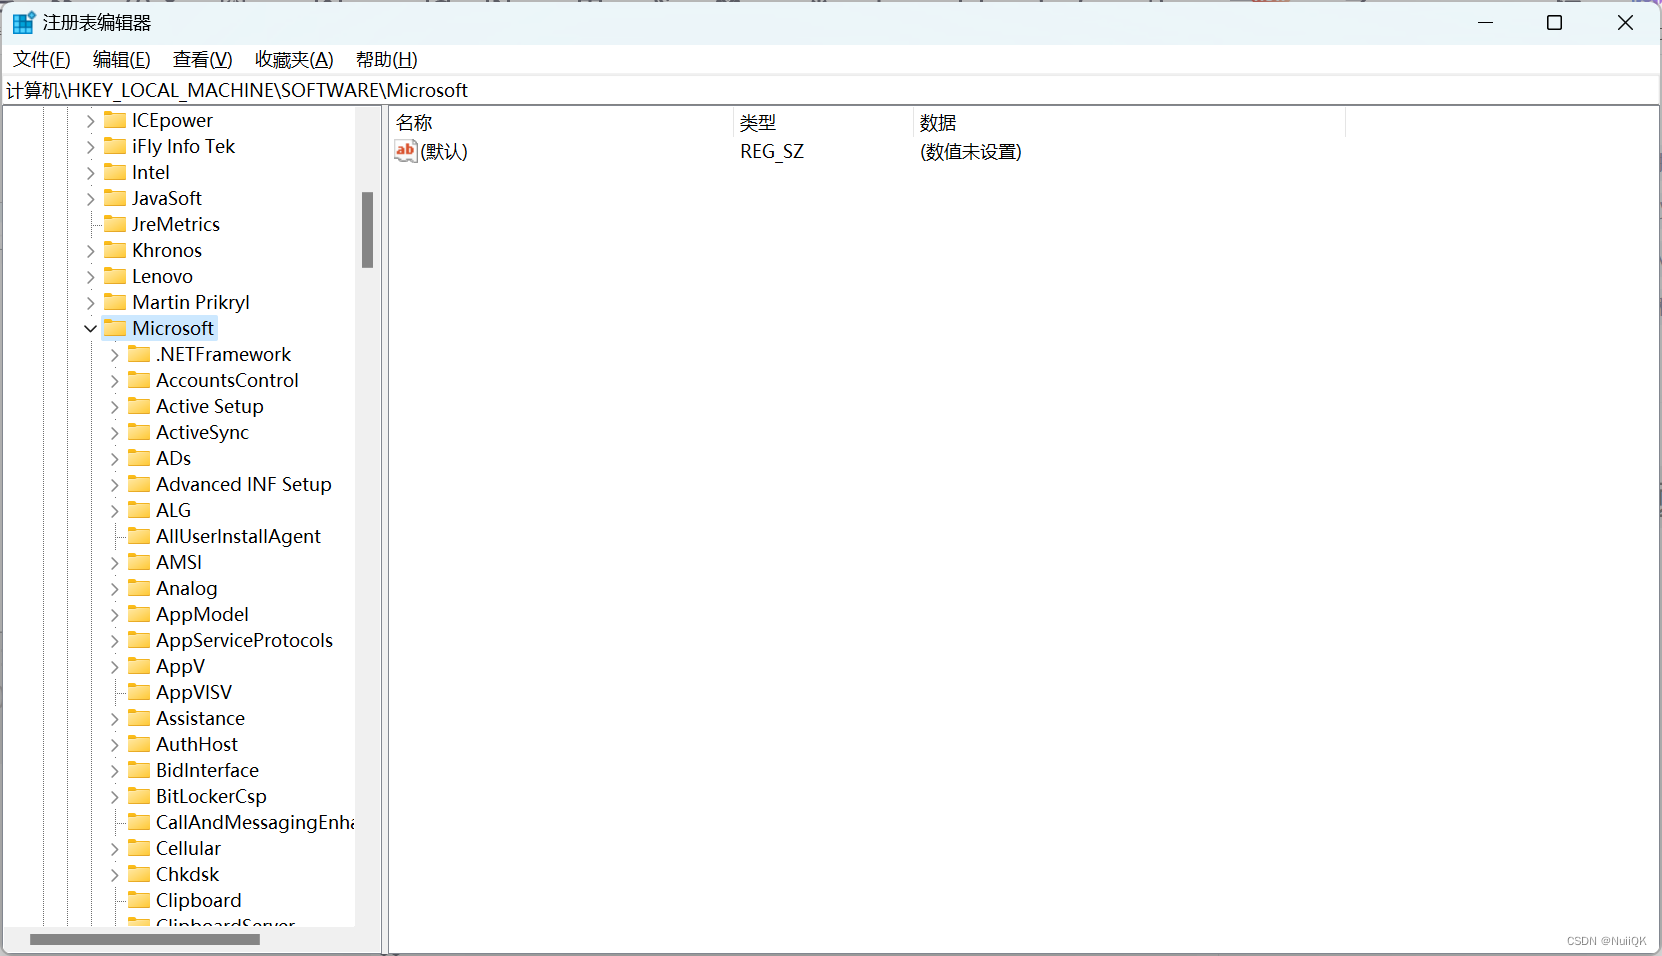Click the AMSI folder icon

pyautogui.click(x=139, y=562)
